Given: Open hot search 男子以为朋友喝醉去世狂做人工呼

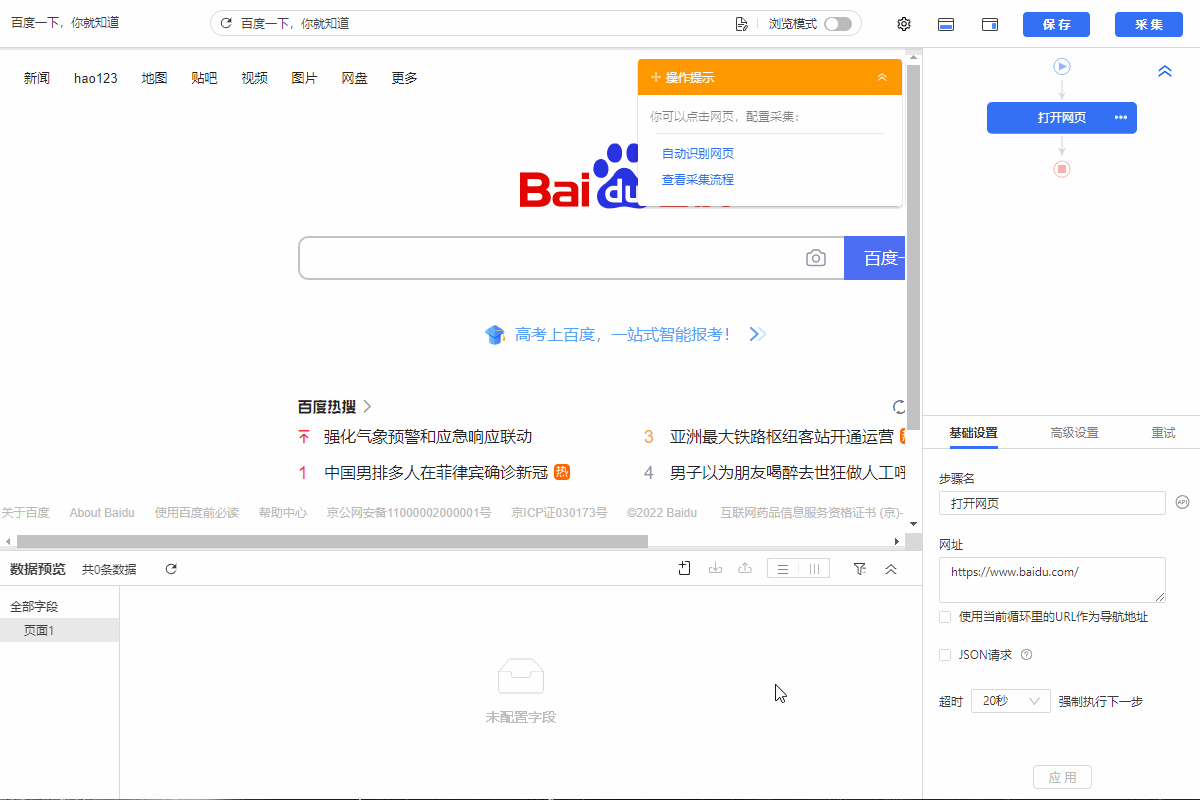Looking at the screenshot, I should pyautogui.click(x=787, y=472).
